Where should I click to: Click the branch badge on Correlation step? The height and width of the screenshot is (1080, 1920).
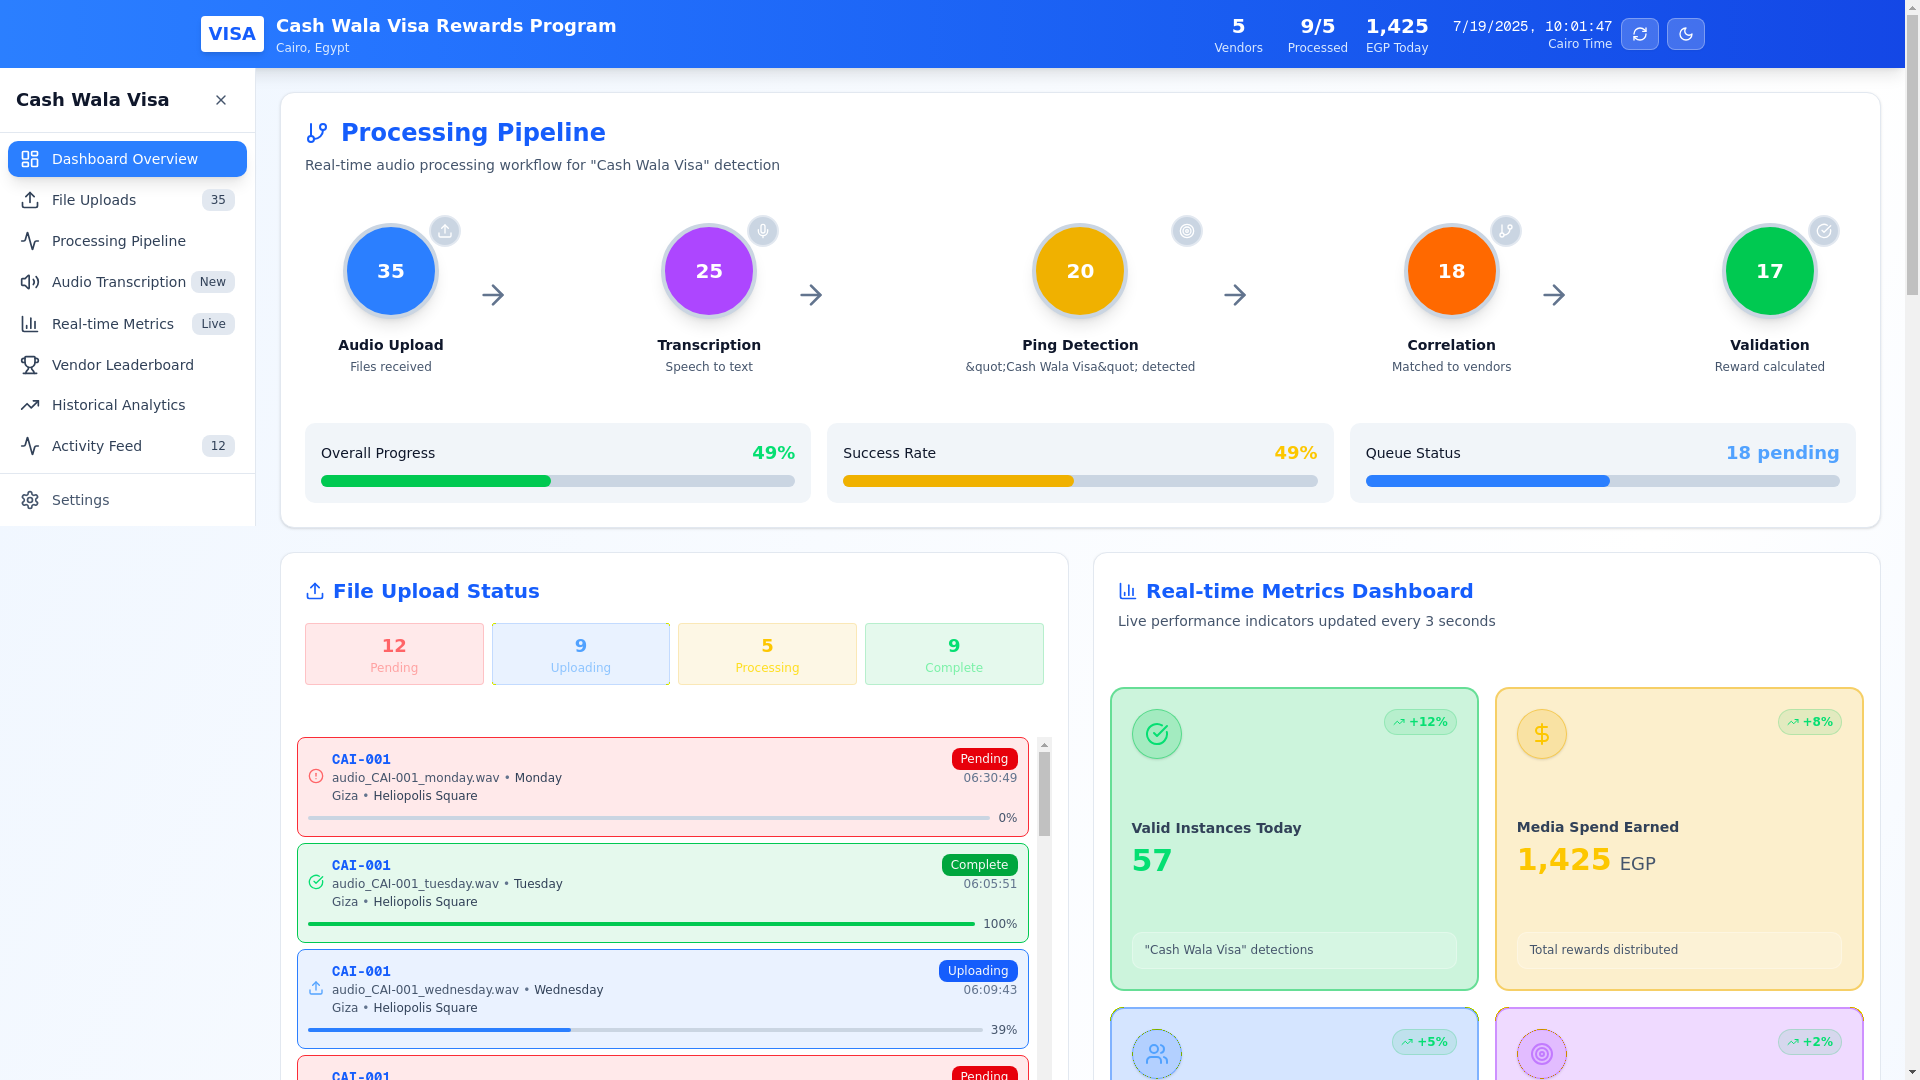1506,231
